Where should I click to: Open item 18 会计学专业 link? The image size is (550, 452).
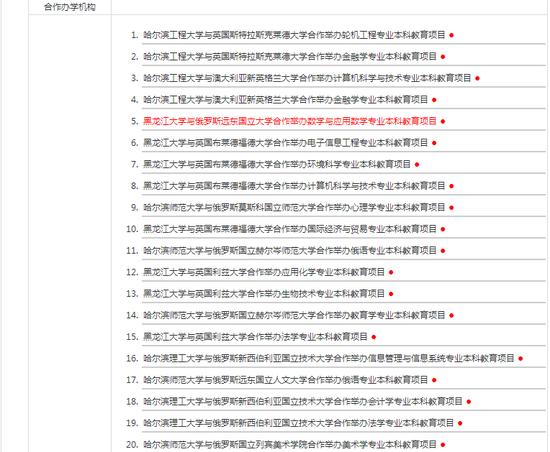point(303,402)
